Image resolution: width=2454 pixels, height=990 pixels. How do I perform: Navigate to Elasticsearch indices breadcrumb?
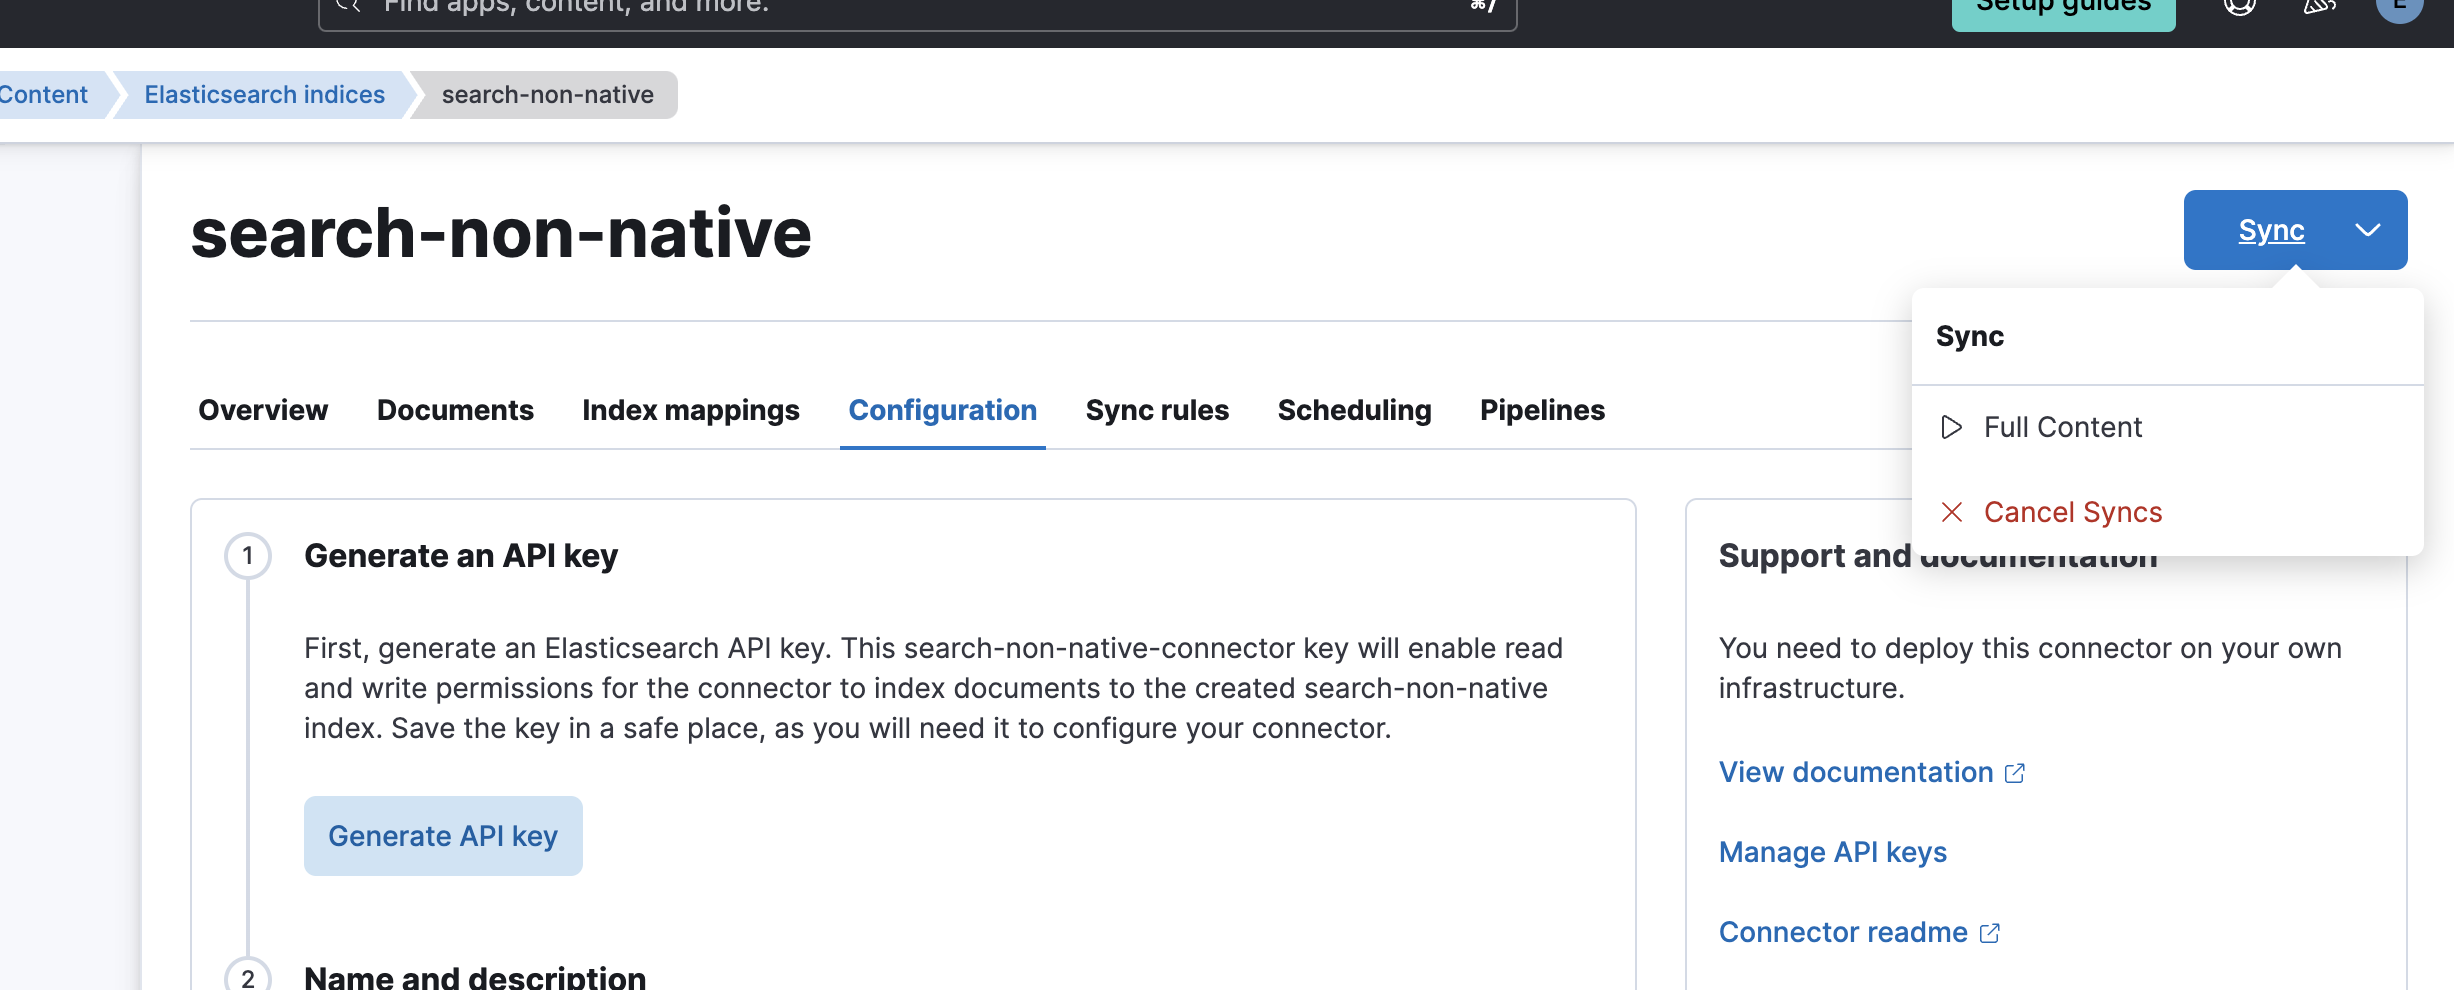coord(264,95)
